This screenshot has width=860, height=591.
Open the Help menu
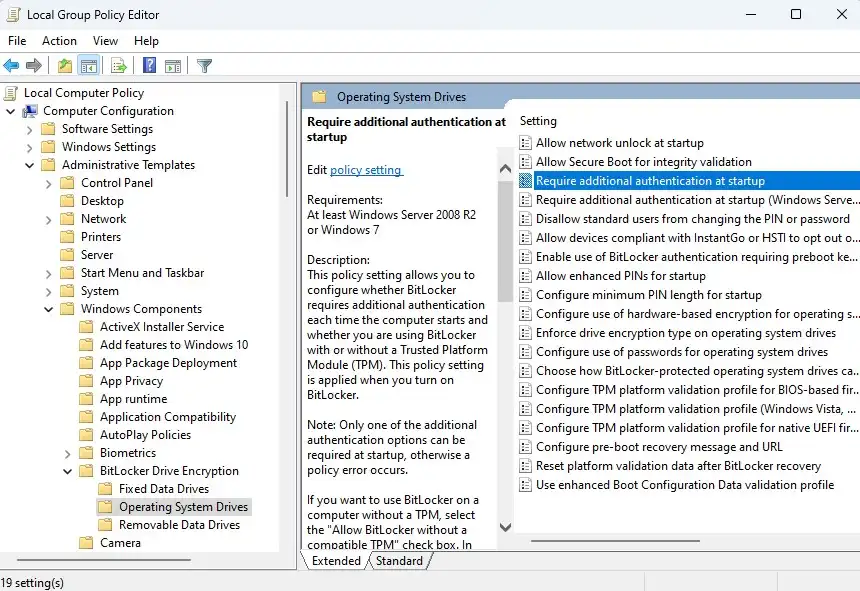click(x=146, y=41)
